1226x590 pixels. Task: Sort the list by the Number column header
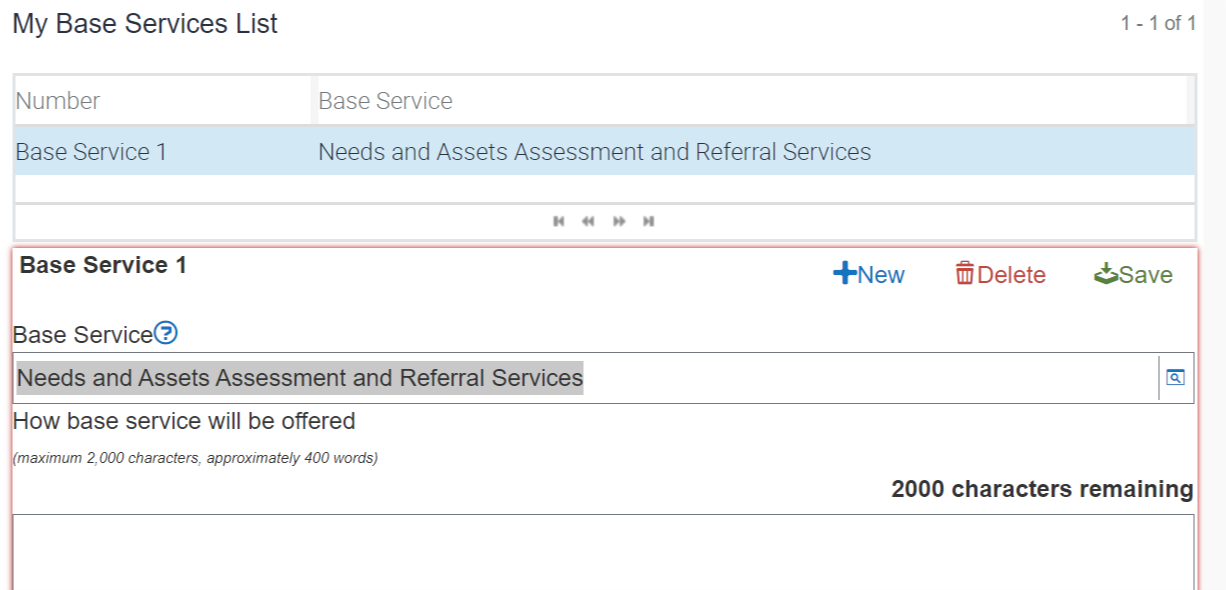[58, 101]
